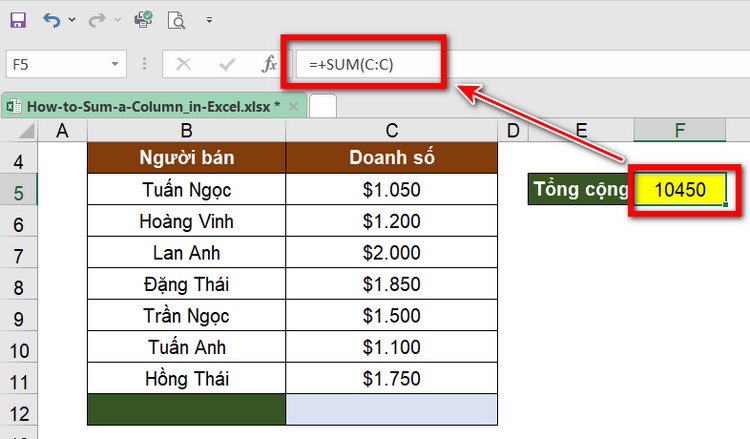Open Print Preview icon

tap(176, 21)
